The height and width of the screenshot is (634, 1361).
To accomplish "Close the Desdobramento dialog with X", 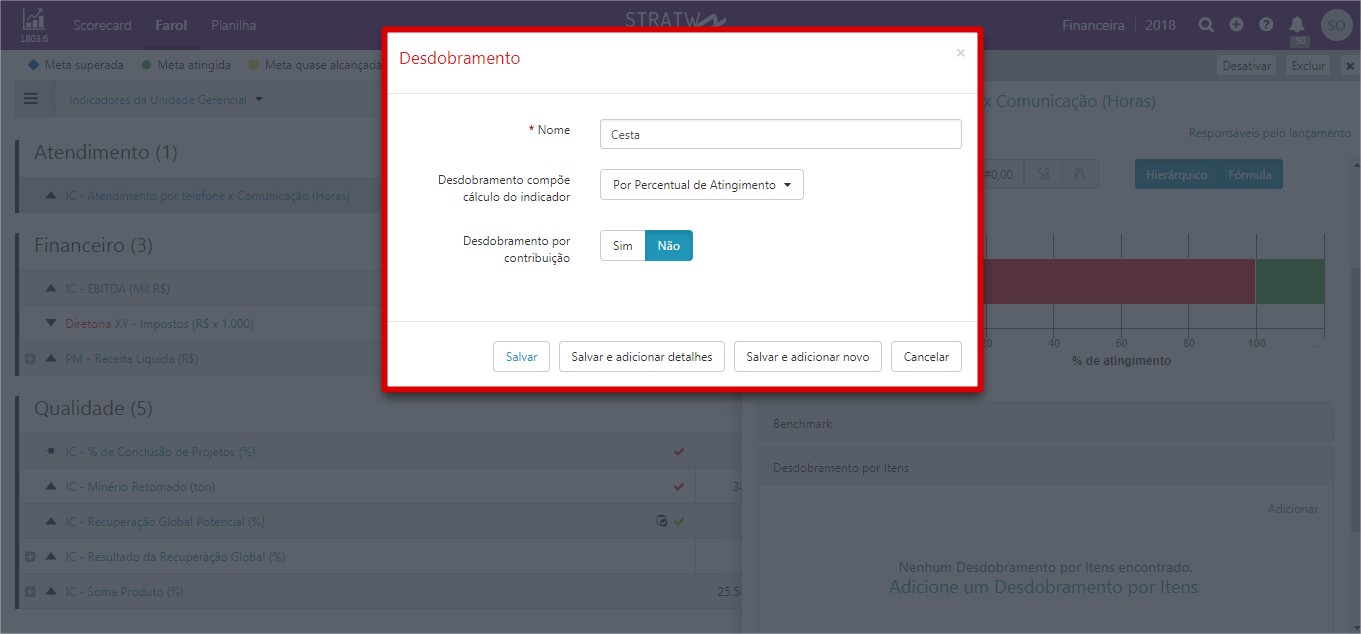I will (961, 53).
